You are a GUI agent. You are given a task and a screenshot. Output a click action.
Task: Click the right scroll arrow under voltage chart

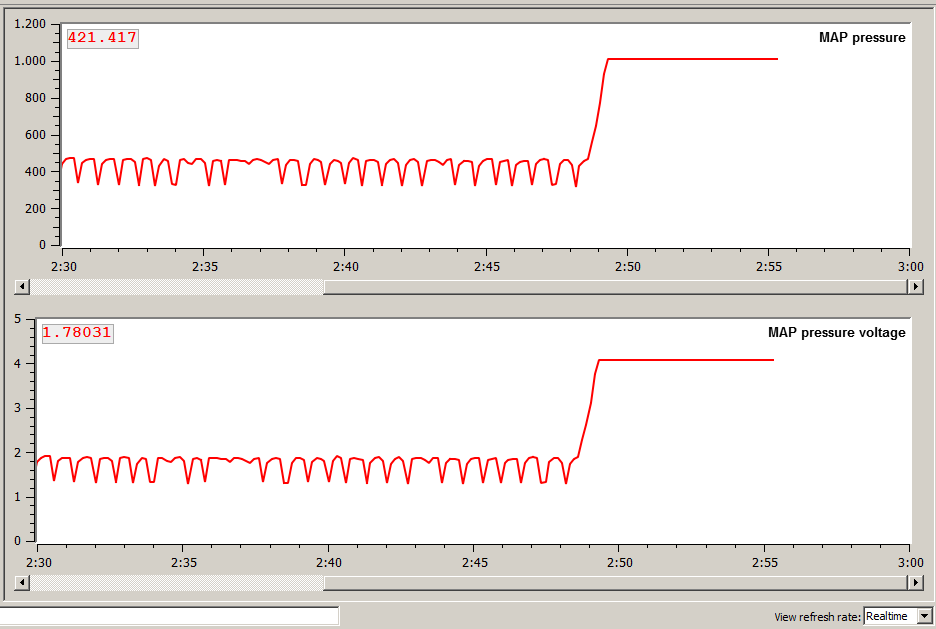914,582
